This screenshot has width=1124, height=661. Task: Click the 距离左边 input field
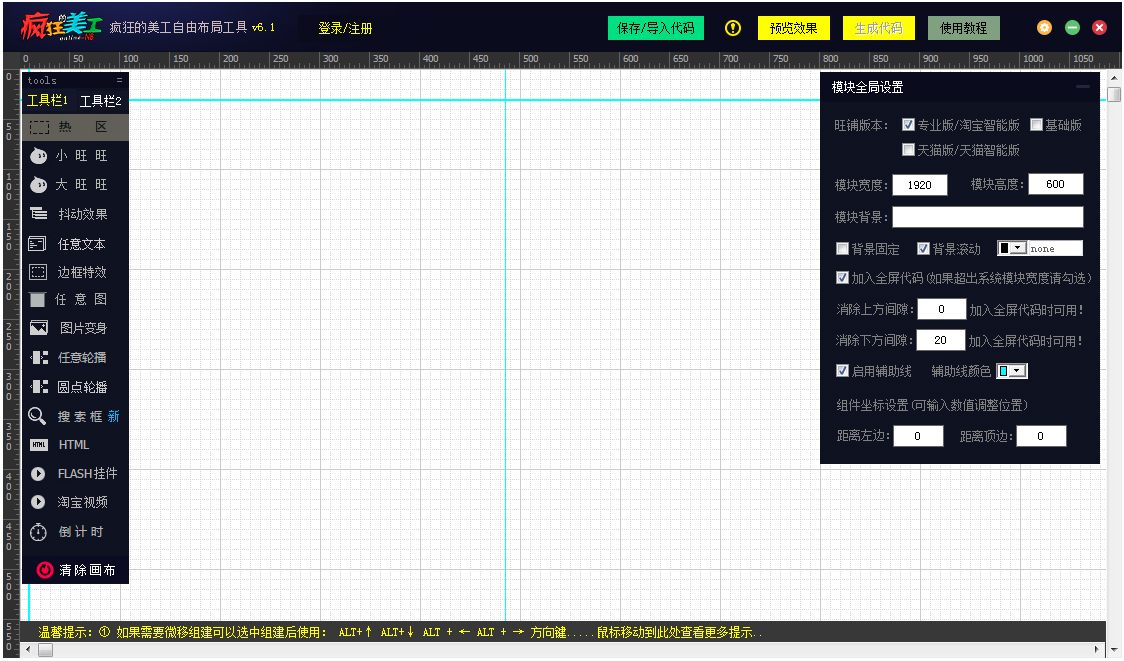[918, 436]
